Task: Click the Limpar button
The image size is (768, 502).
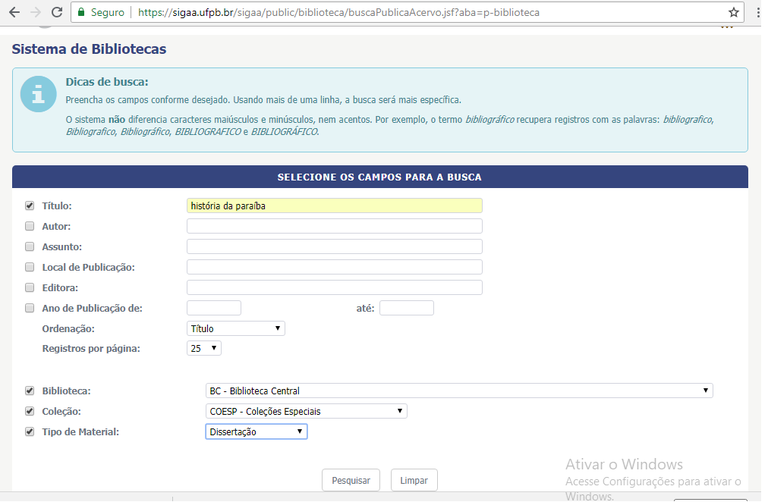Action: pos(414,481)
